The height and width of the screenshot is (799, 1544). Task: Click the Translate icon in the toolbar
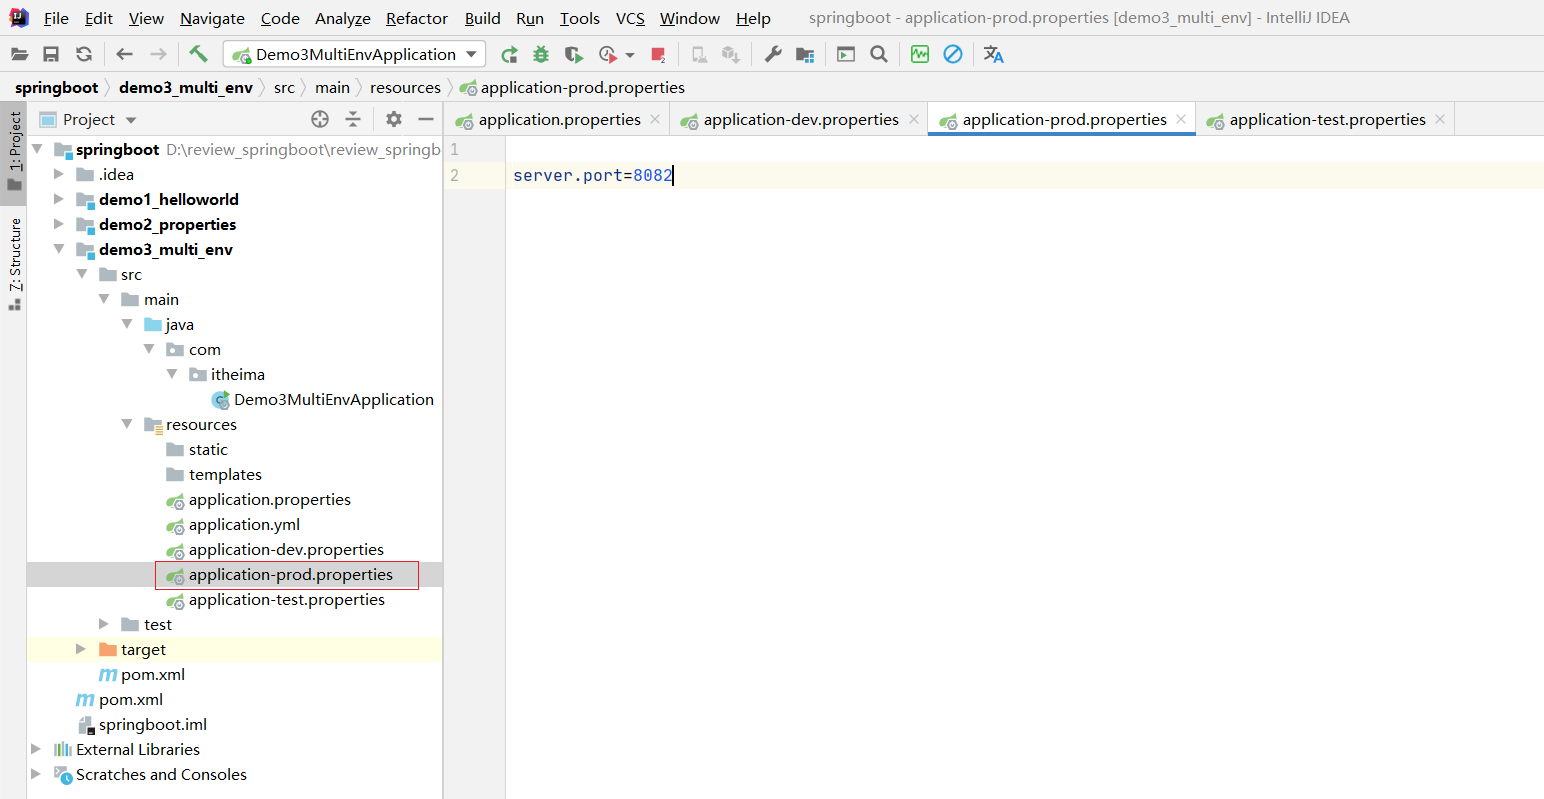coord(993,54)
